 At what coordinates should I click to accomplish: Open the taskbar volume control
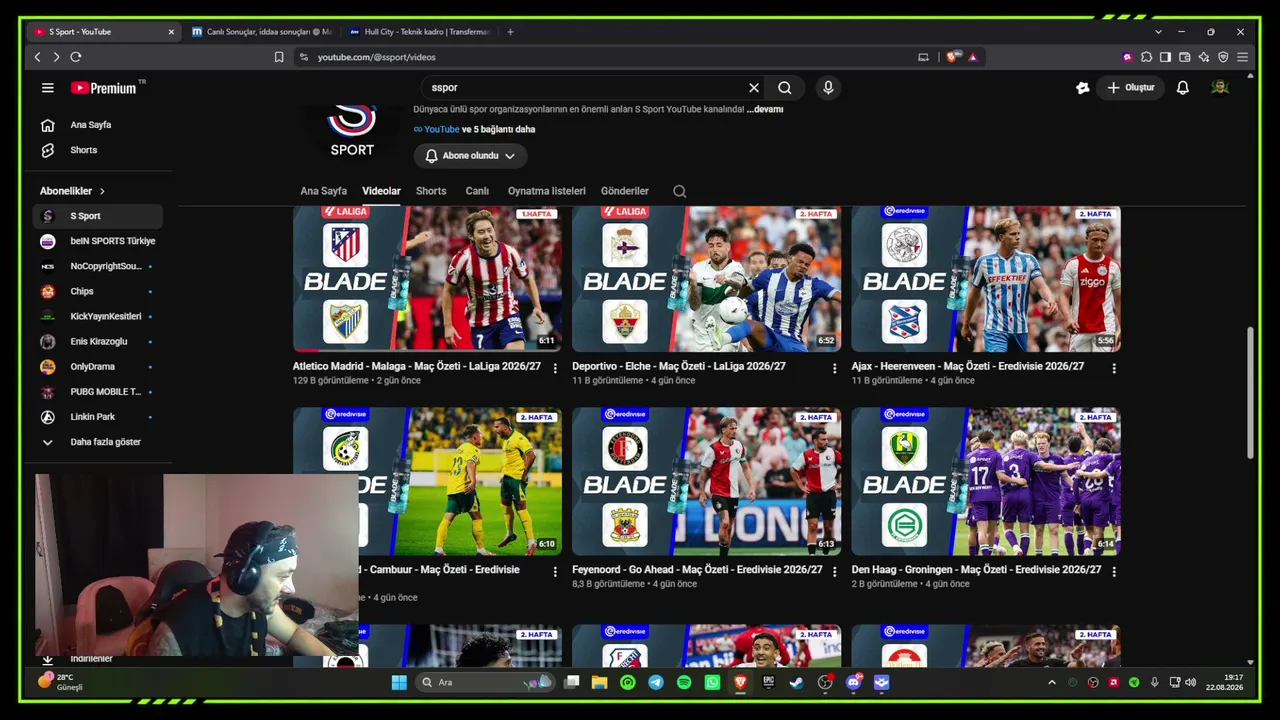pyautogui.click(x=1190, y=682)
